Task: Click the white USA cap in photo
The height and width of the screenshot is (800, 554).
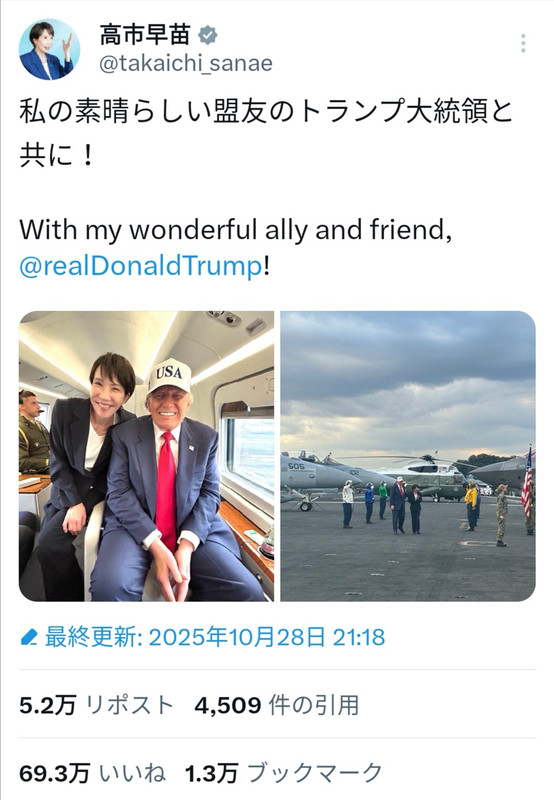Action: pyautogui.click(x=169, y=377)
